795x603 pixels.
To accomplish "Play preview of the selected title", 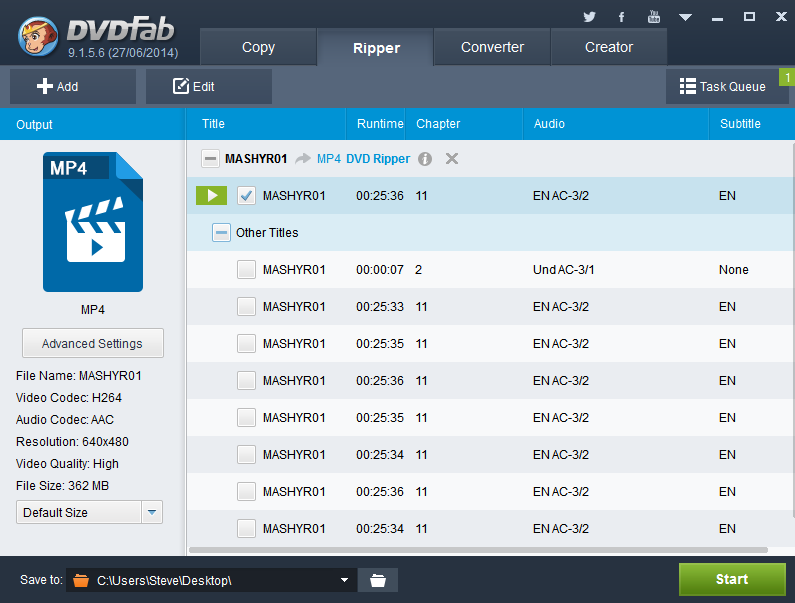I will tap(211, 195).
